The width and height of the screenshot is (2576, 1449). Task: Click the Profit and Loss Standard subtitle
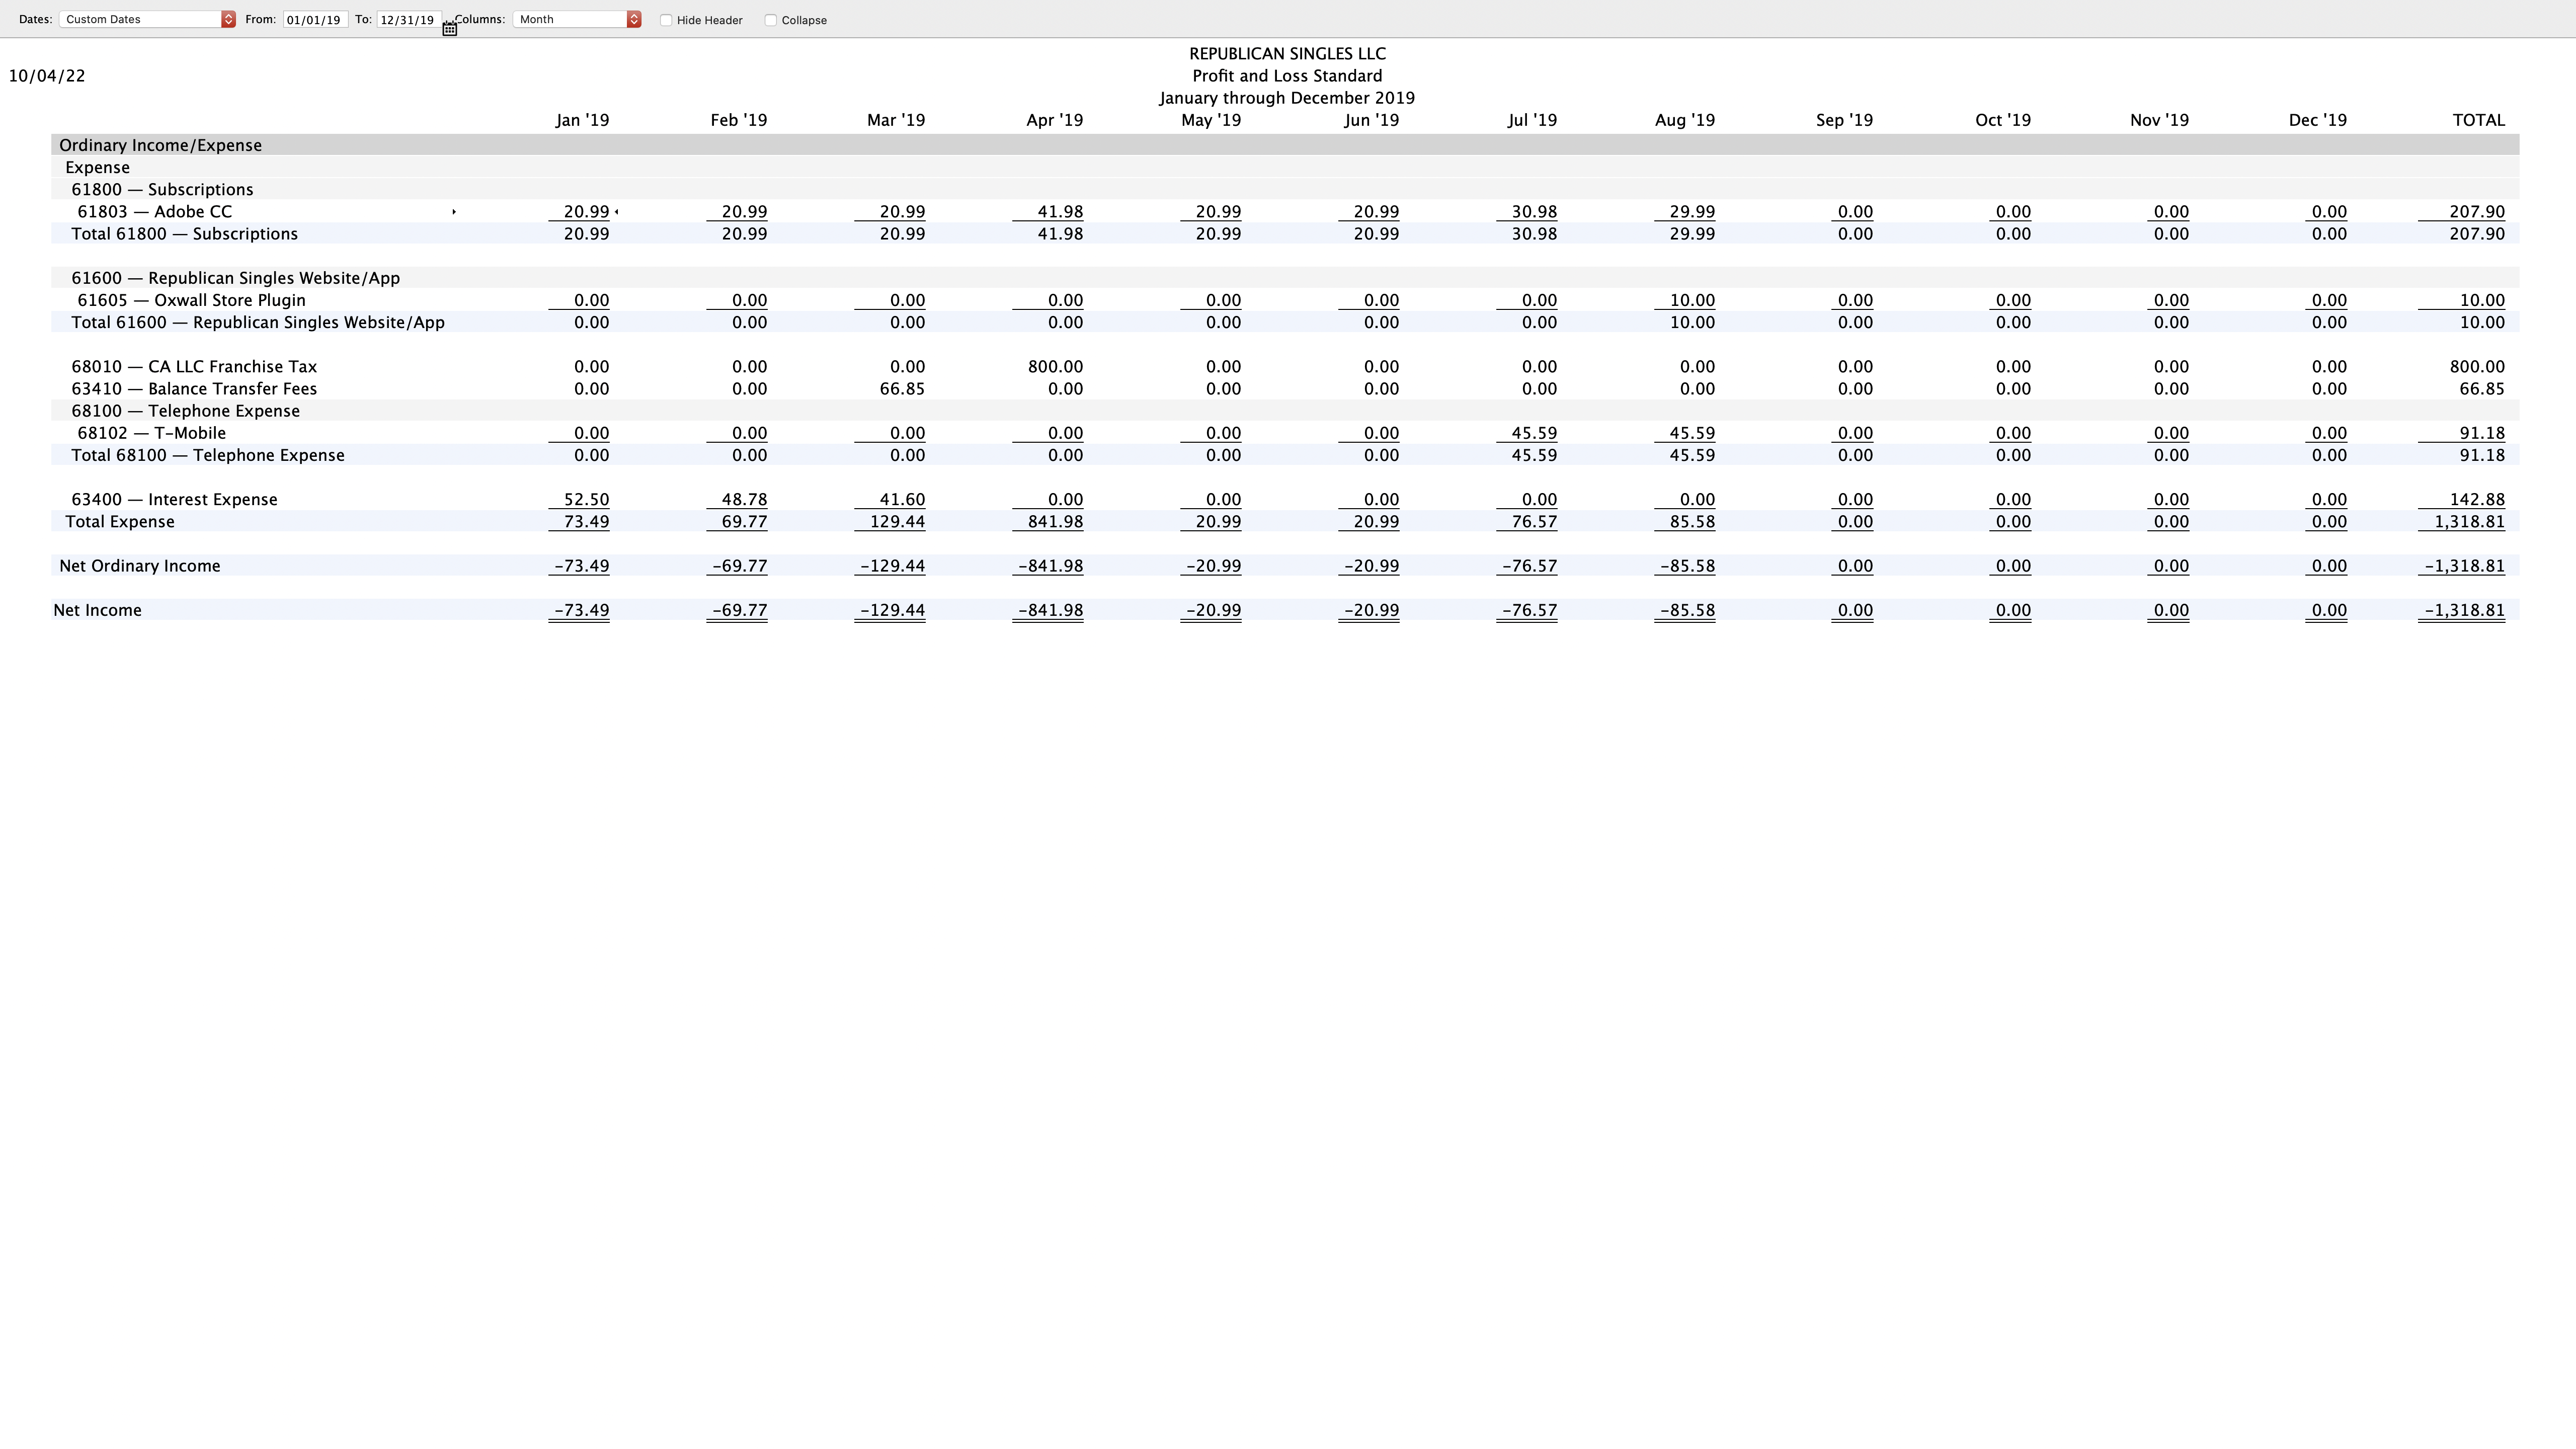tap(1287, 76)
